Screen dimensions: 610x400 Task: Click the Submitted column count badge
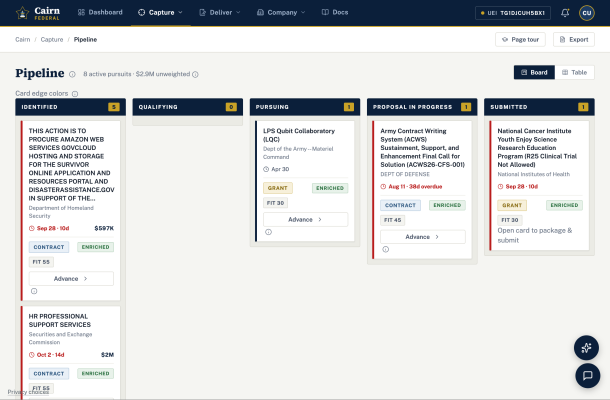click(x=583, y=107)
